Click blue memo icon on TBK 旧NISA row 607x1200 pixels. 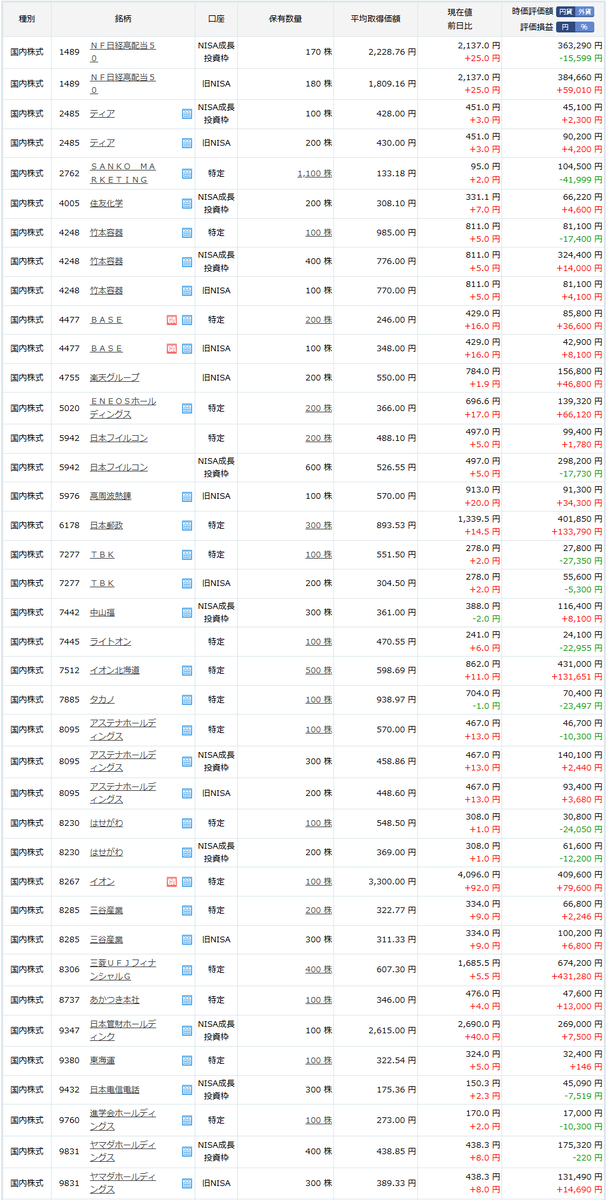[187, 583]
